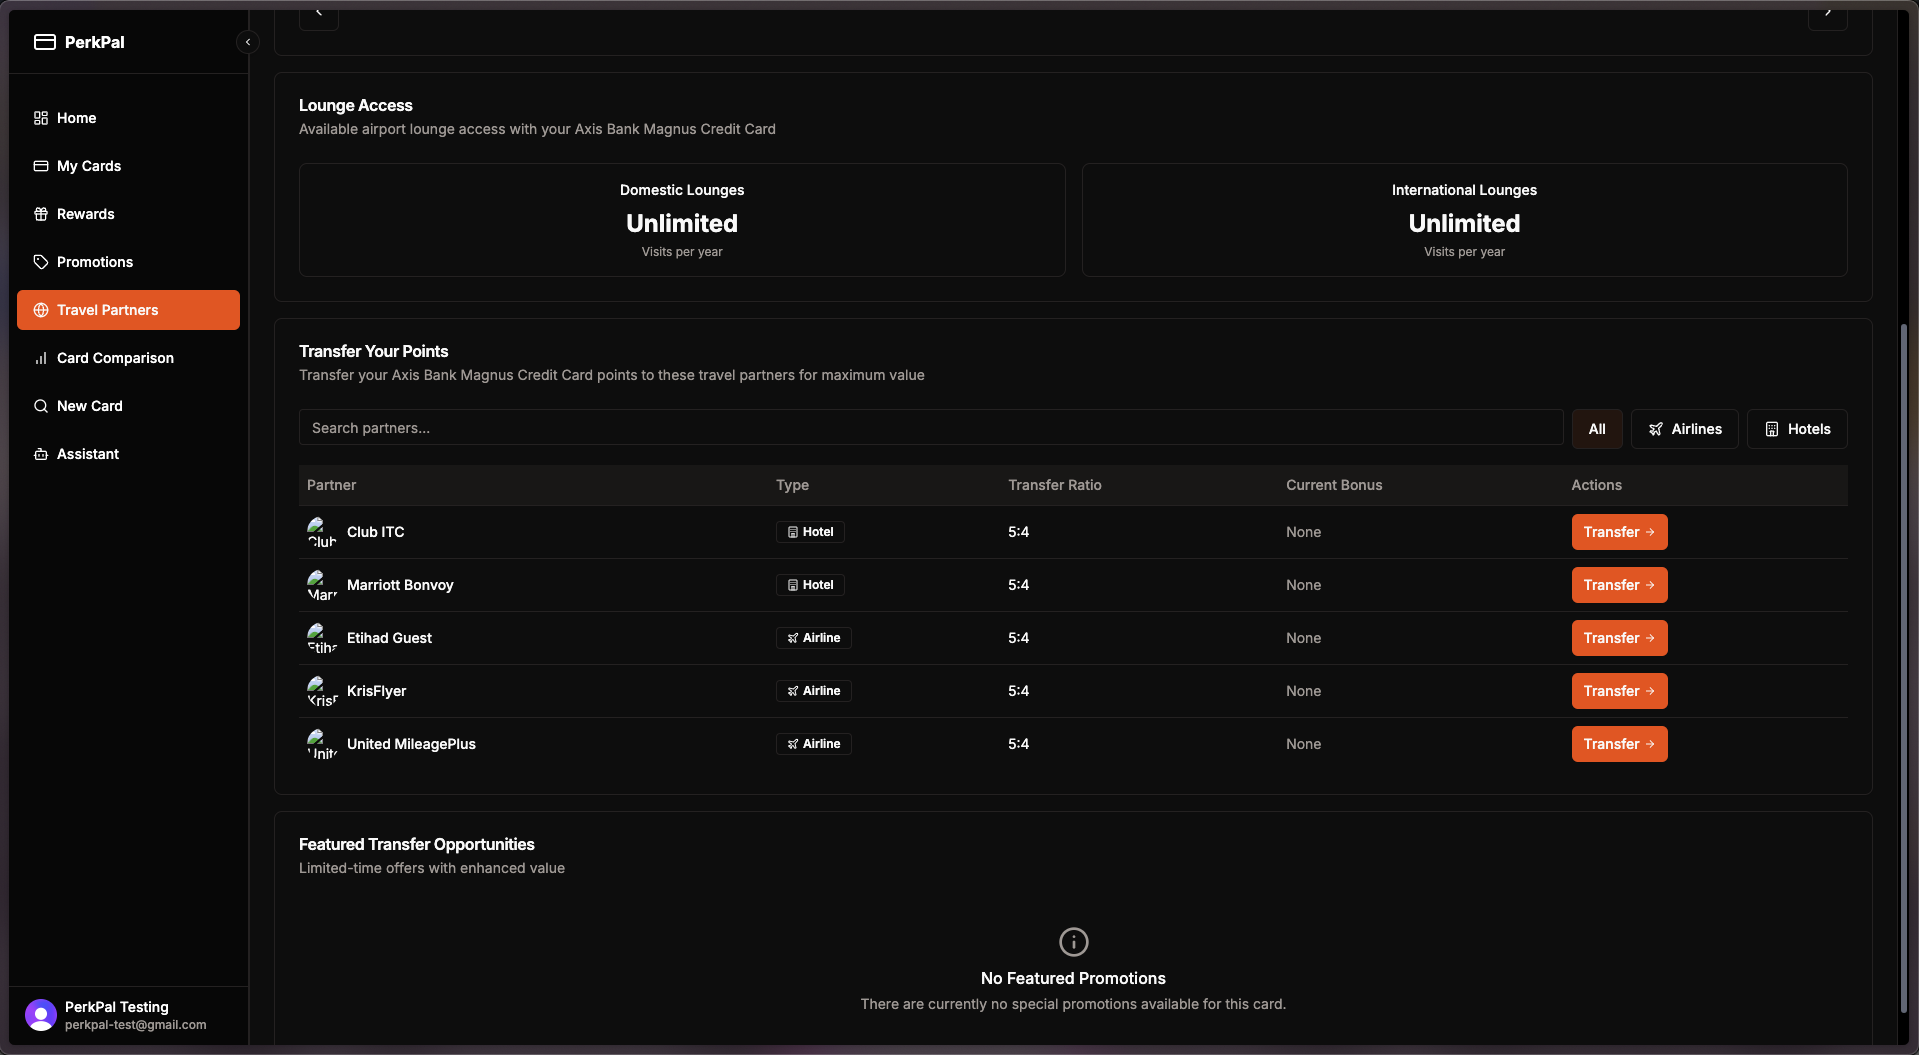This screenshot has height=1055, width=1919.
Task: Transfer points to Club ITC
Action: coord(1620,532)
